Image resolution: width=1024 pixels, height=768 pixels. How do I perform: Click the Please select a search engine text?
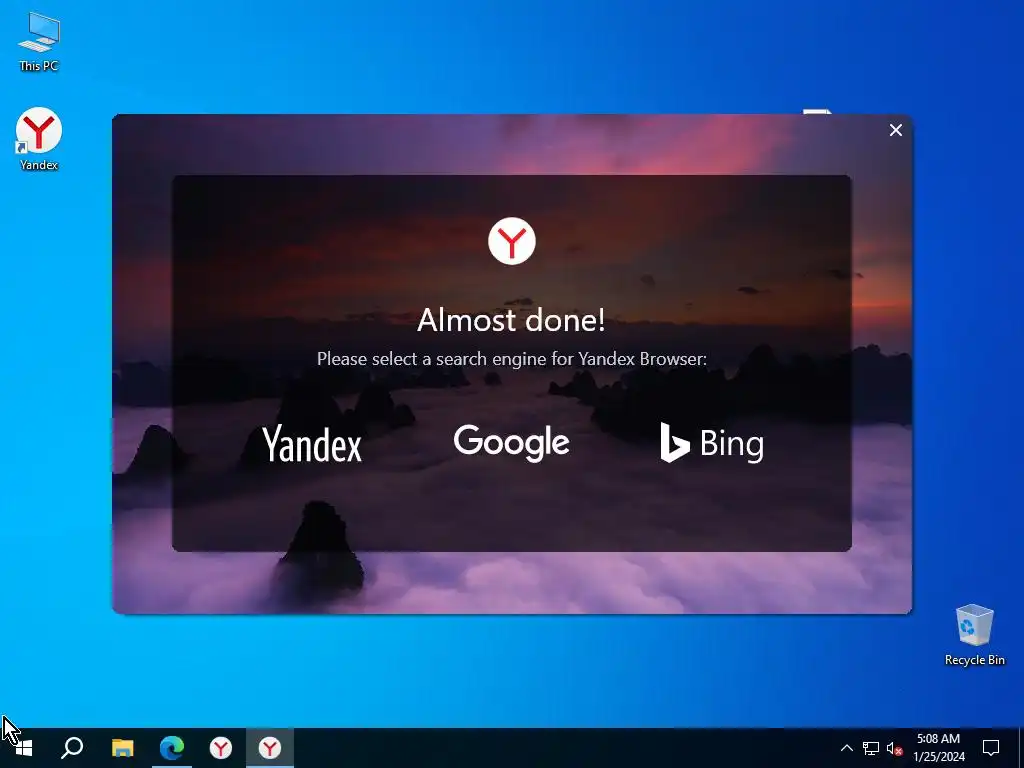click(x=511, y=359)
